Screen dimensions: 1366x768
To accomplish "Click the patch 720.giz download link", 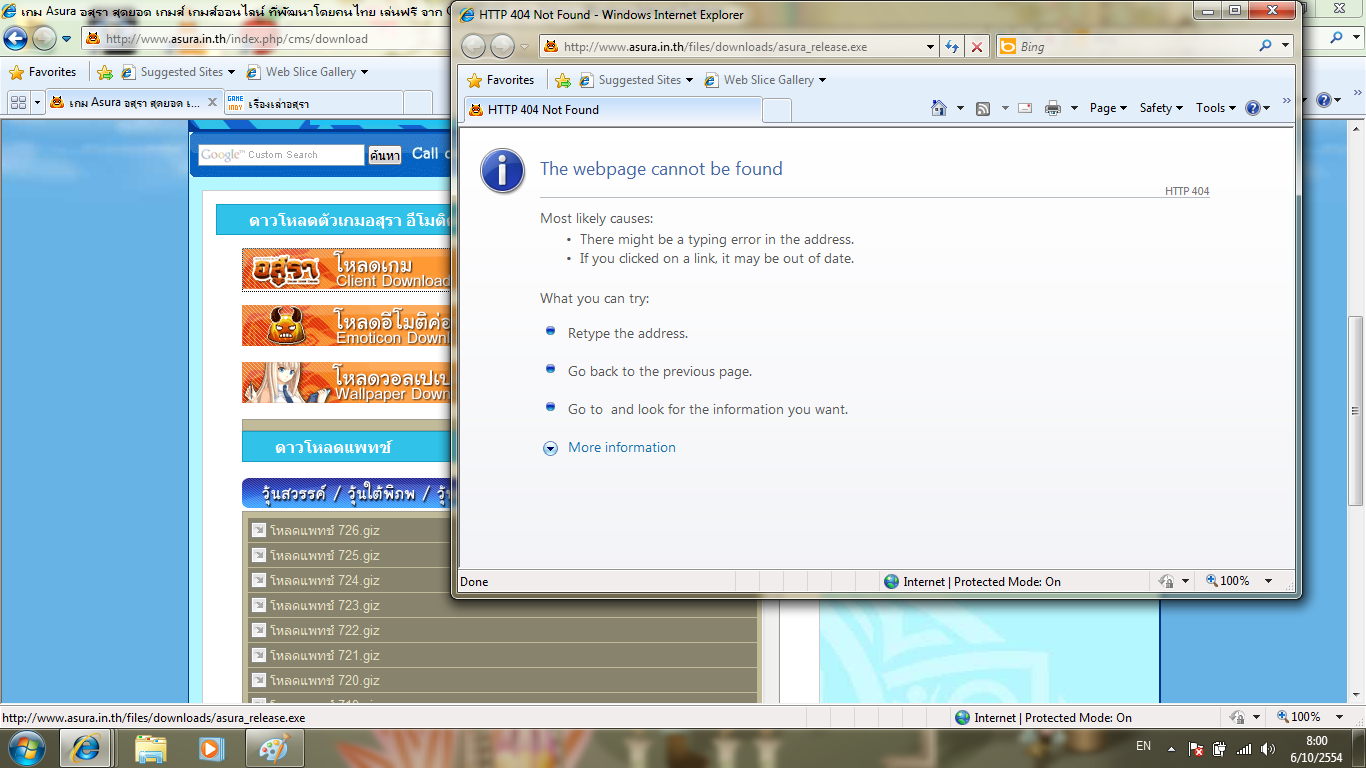I will 324,680.
